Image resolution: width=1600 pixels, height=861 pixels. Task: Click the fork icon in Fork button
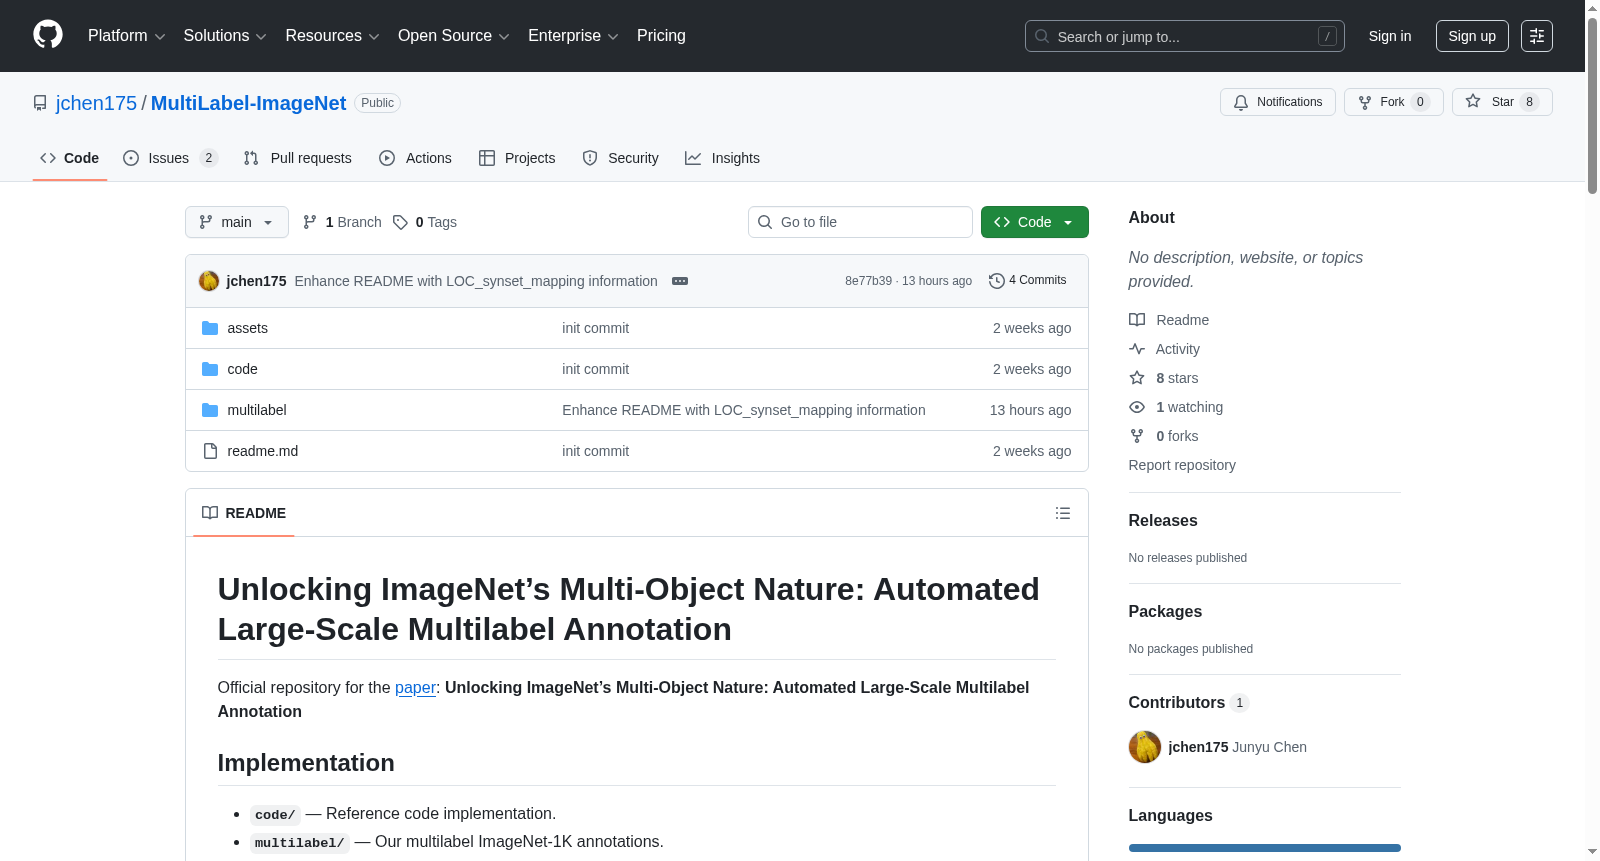1365,102
